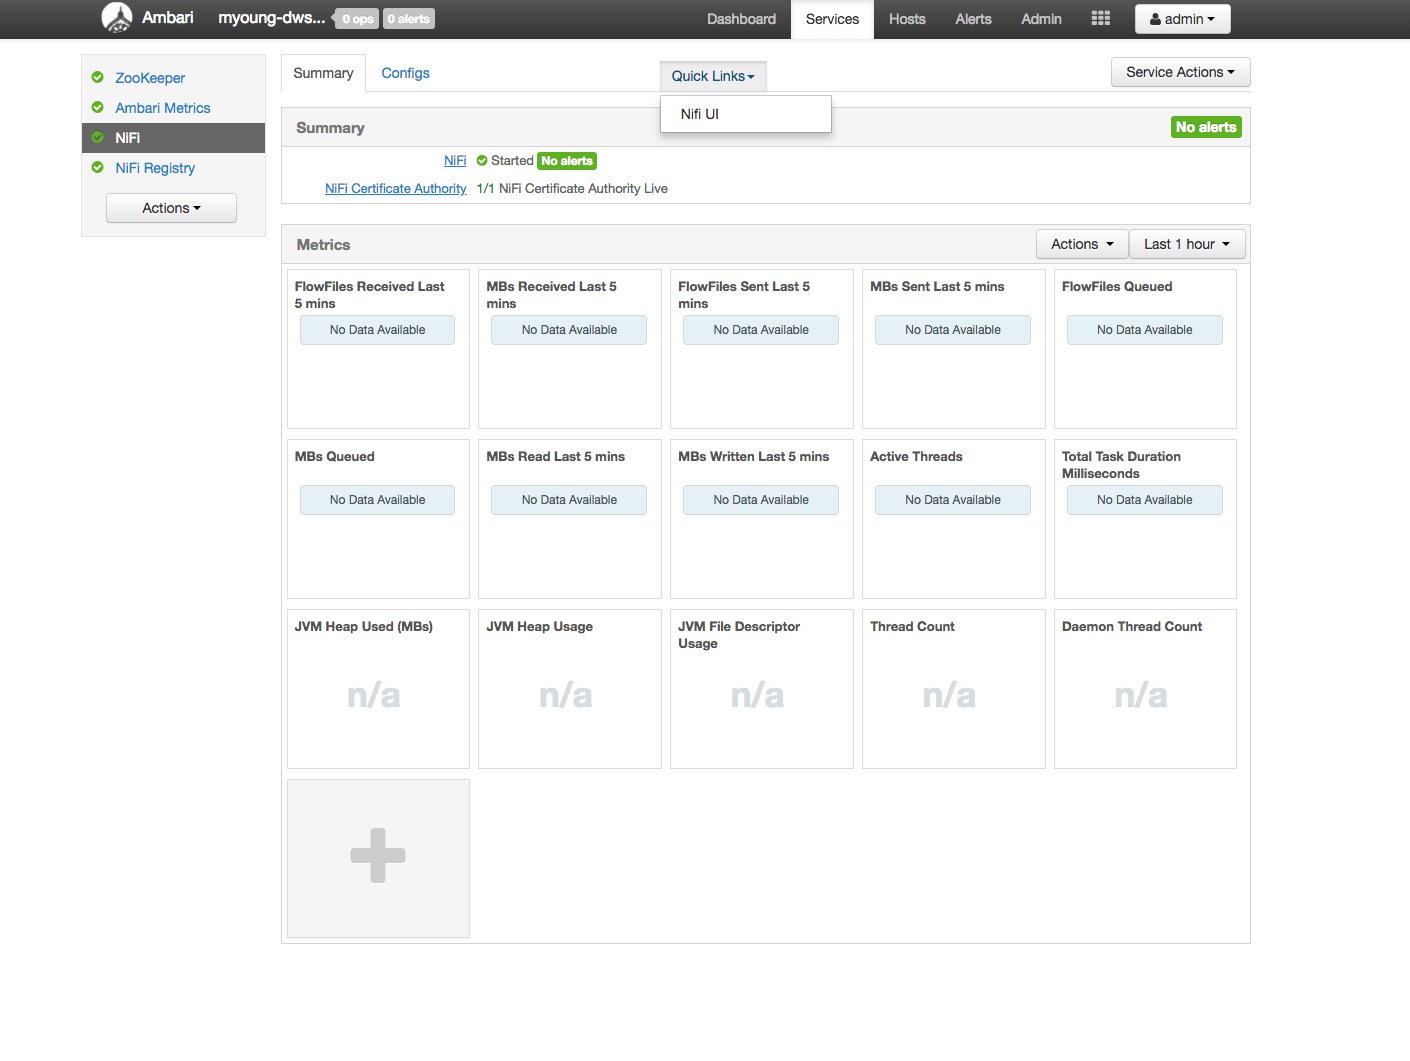Open the Last 1 hour time range dropdown
1410x1061 pixels.
pos(1186,243)
